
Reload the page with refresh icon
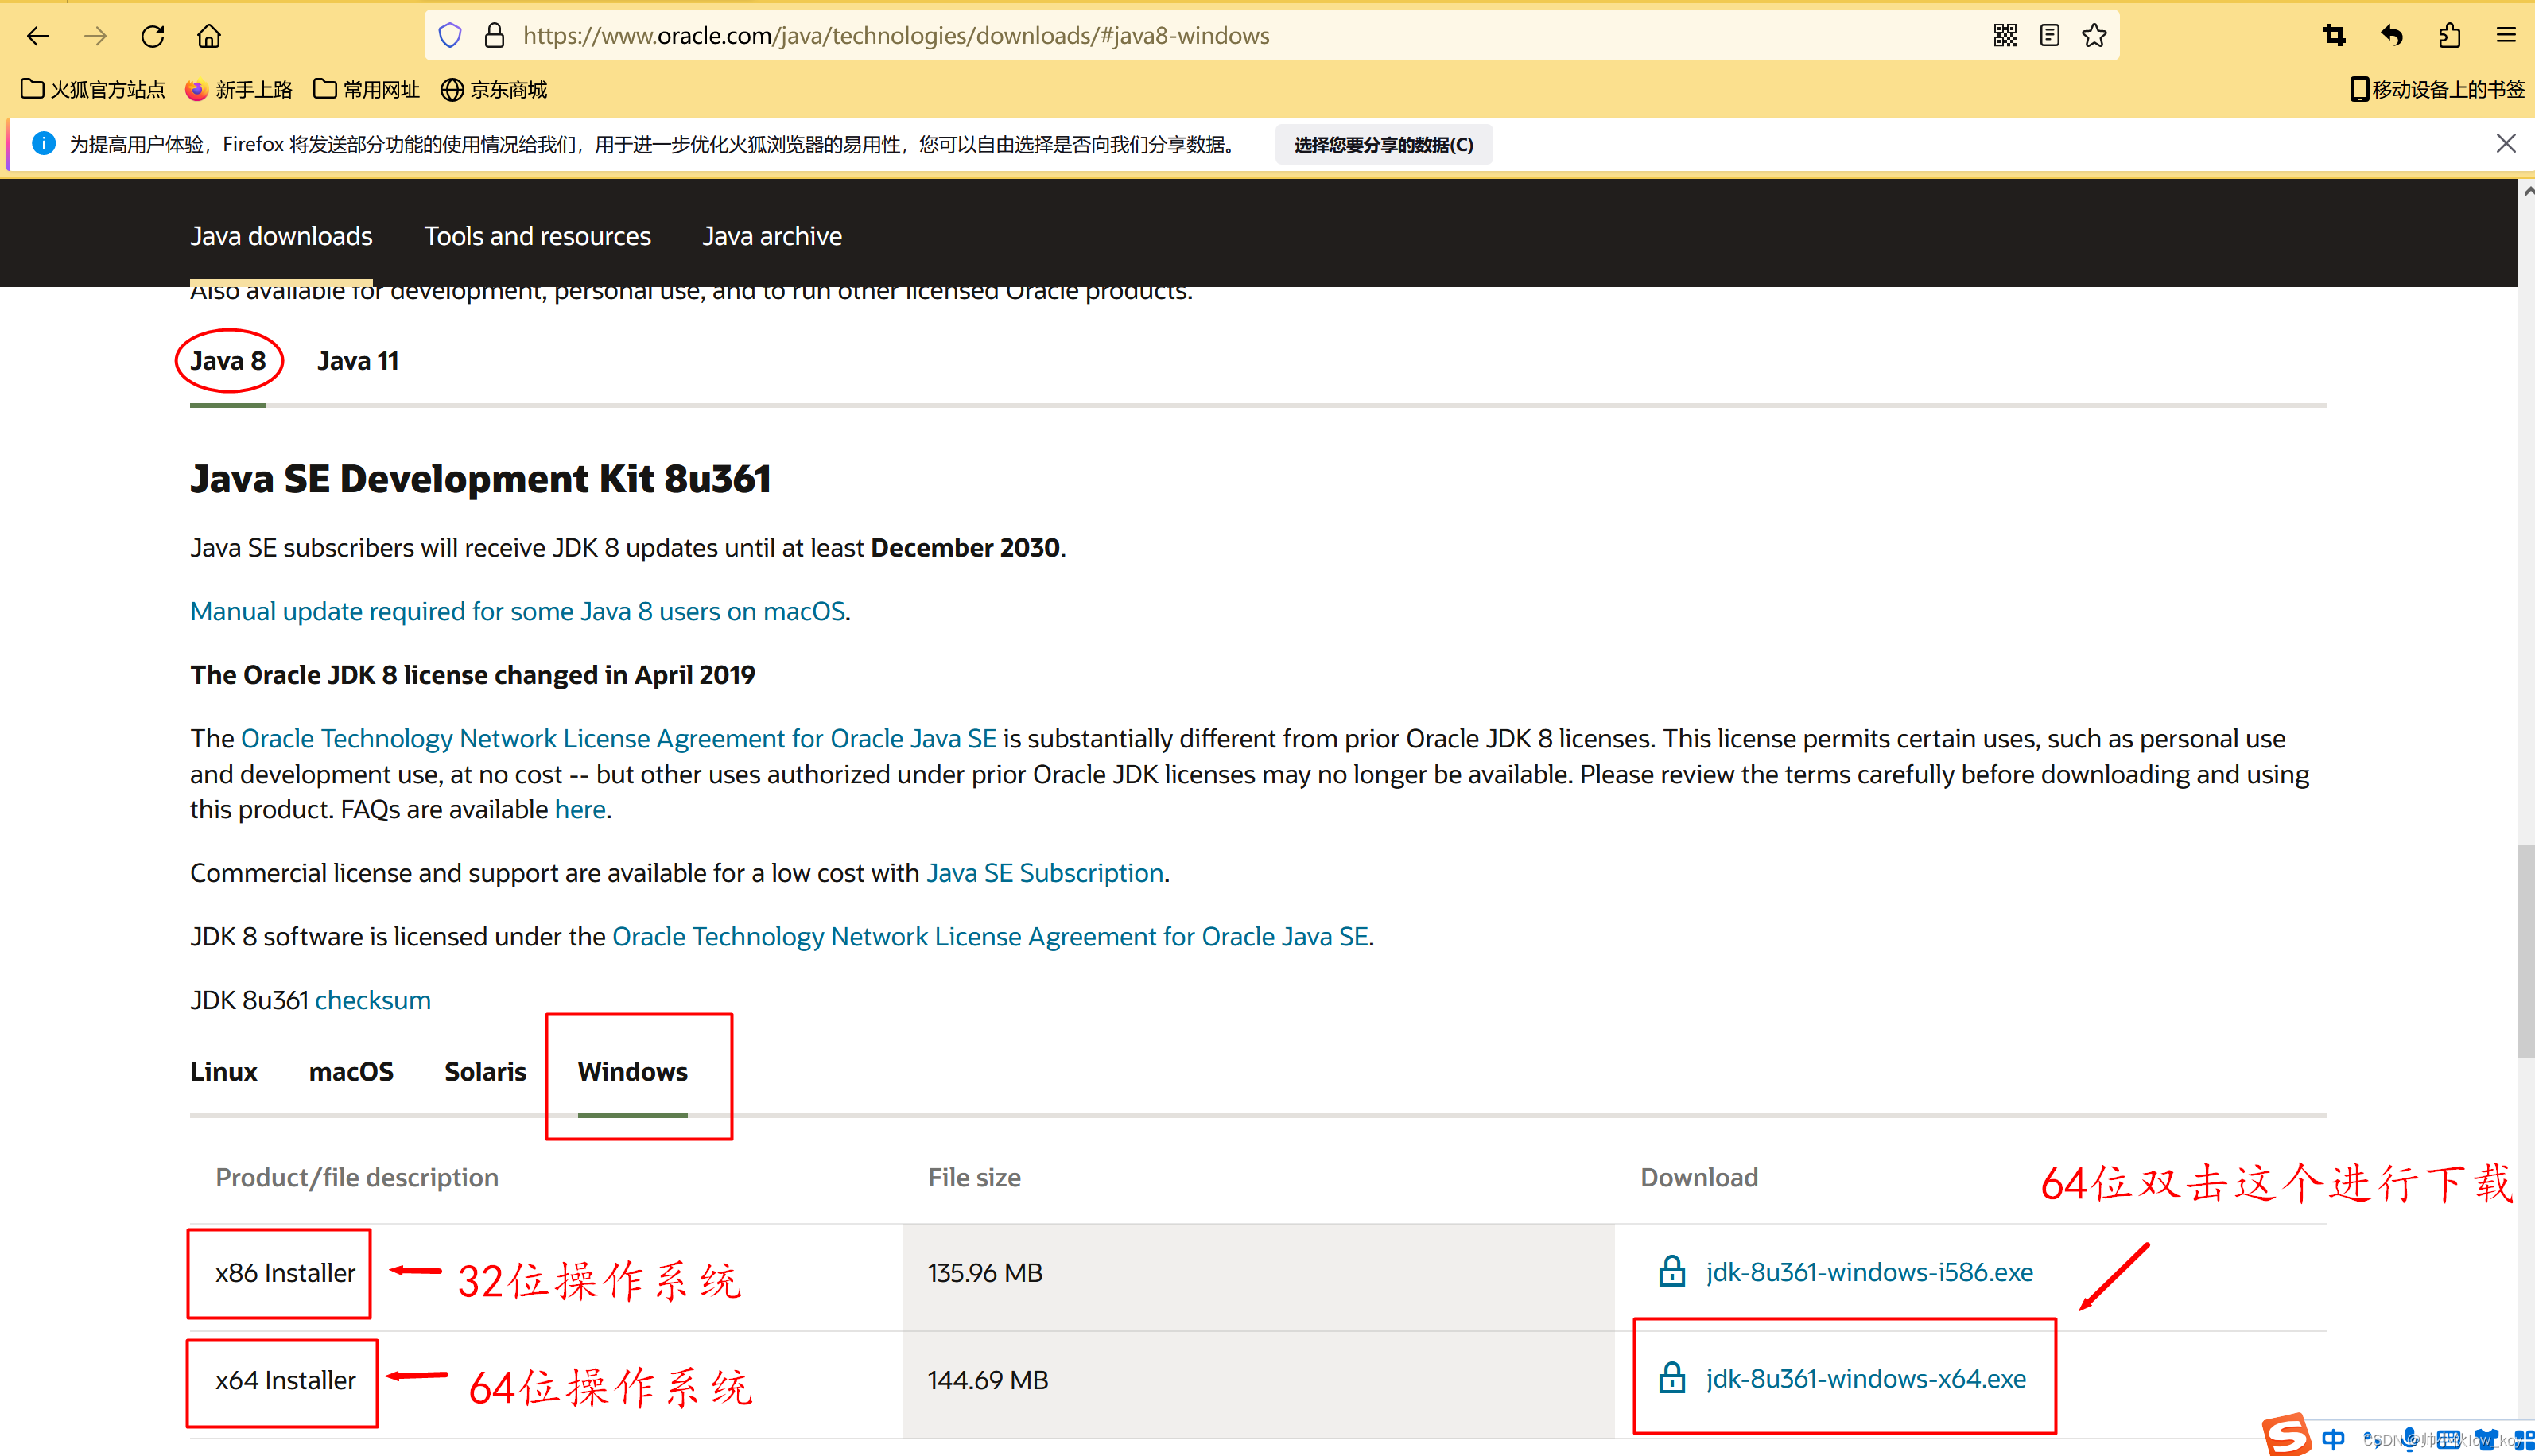tap(152, 36)
